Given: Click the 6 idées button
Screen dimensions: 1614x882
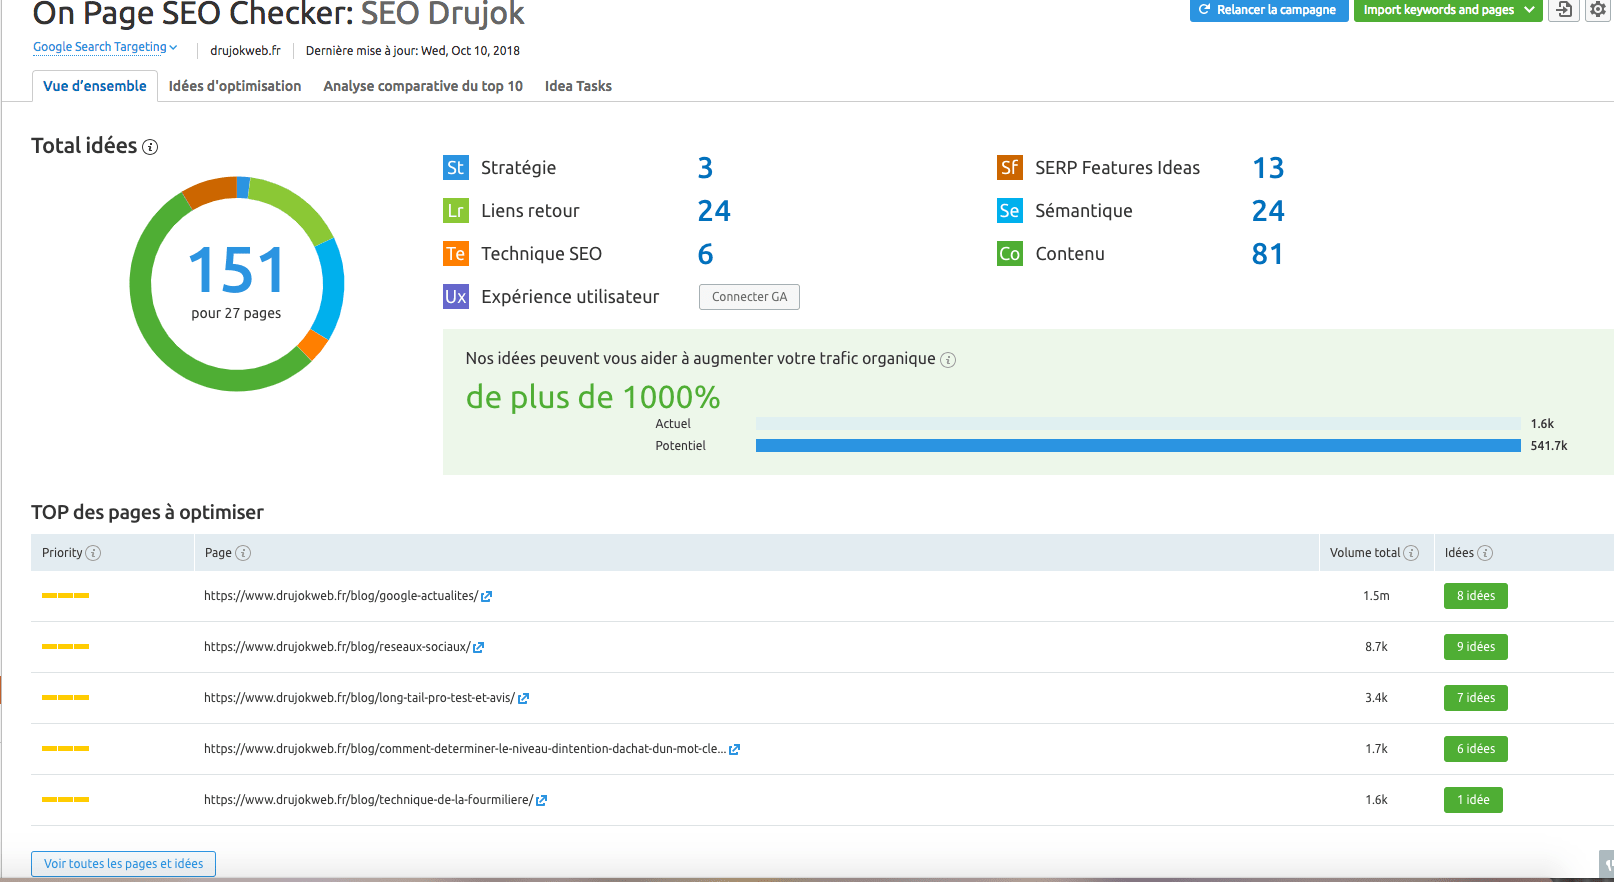Looking at the screenshot, I should pyautogui.click(x=1475, y=749).
